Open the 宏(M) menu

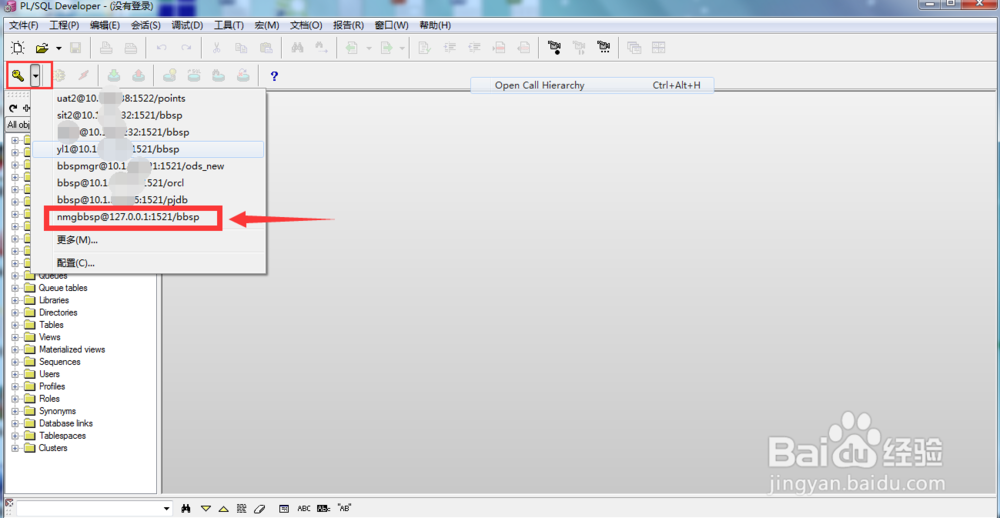(267, 26)
